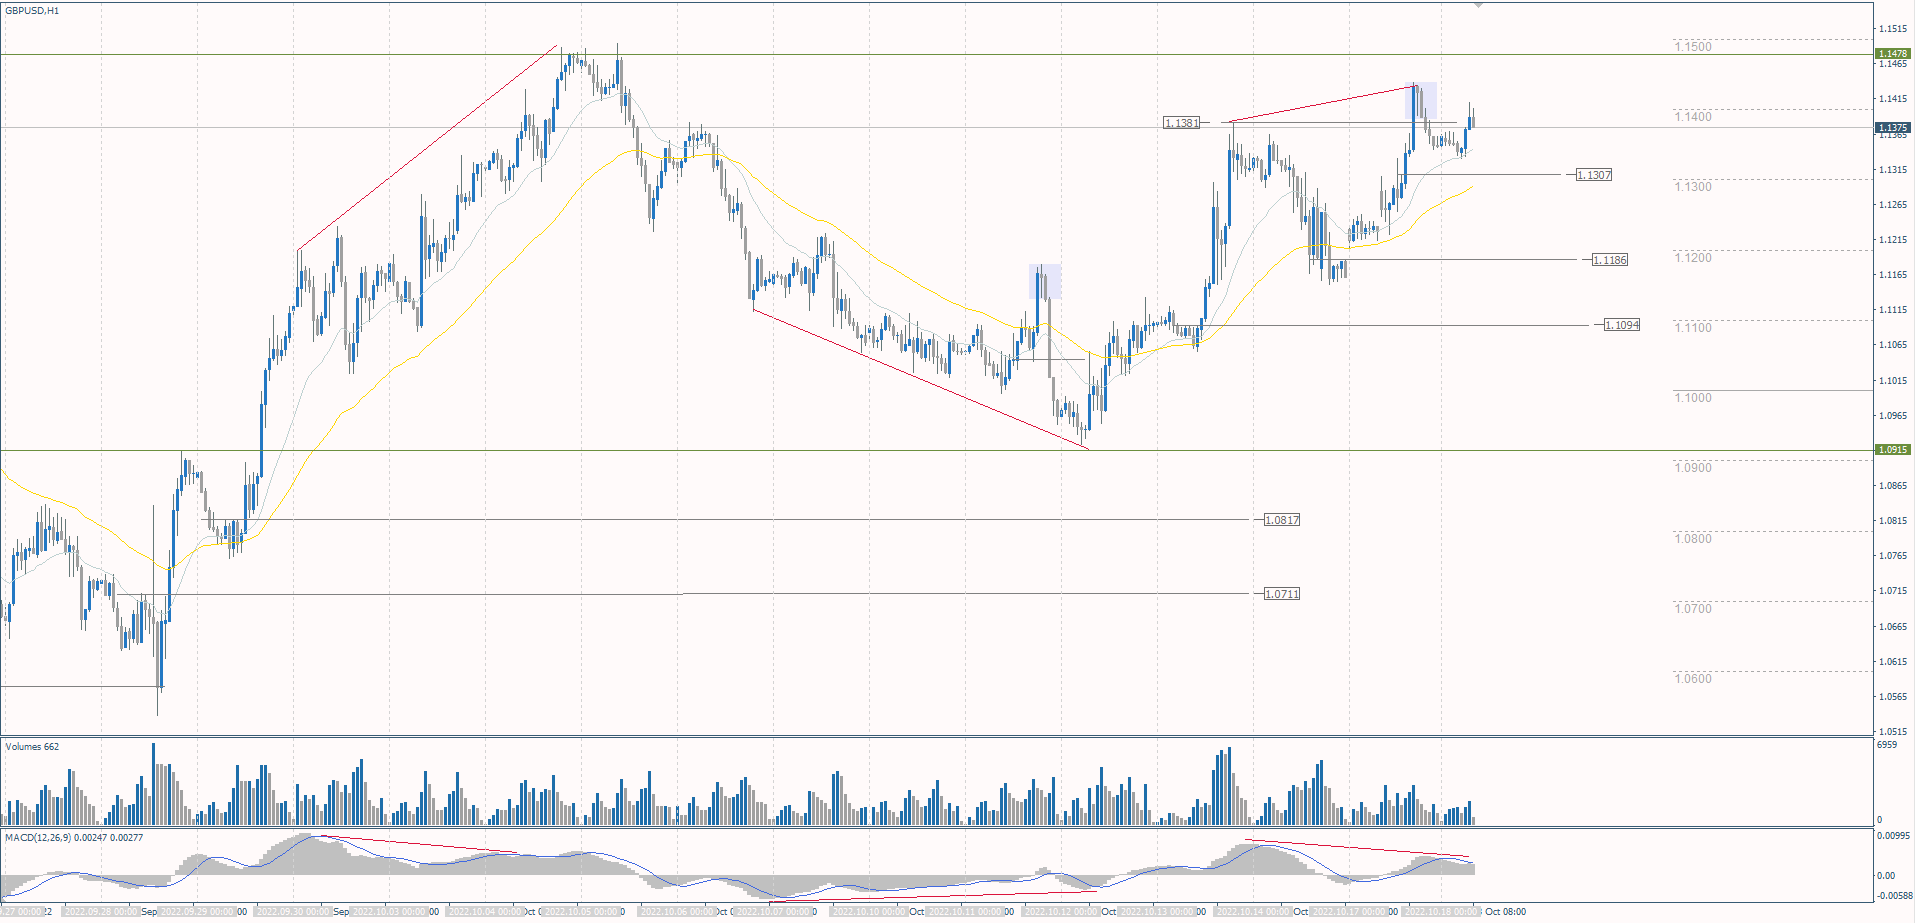Click the 1.0800 round level label

1693,539
